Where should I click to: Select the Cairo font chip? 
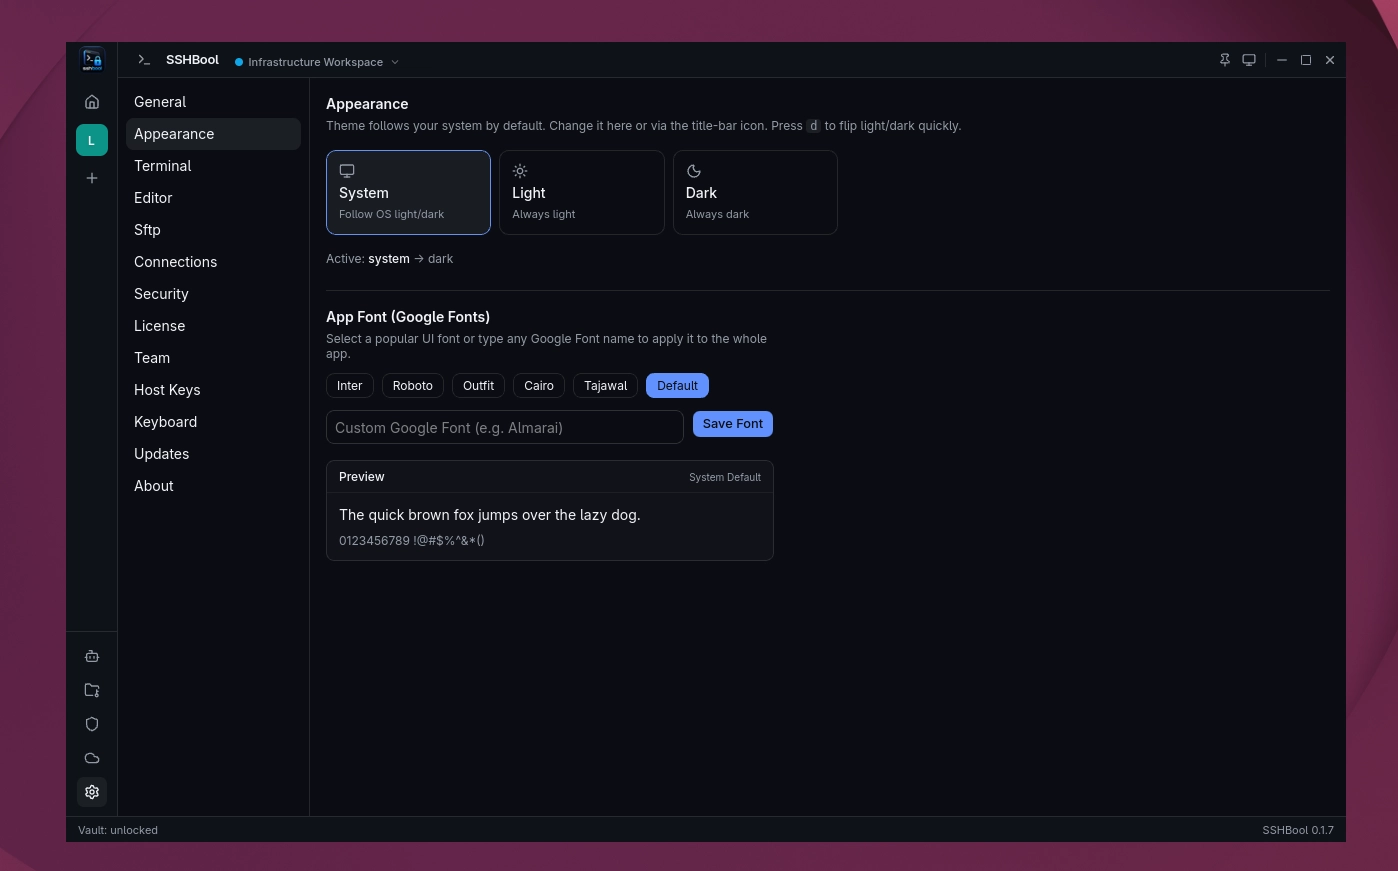pyautogui.click(x=539, y=386)
